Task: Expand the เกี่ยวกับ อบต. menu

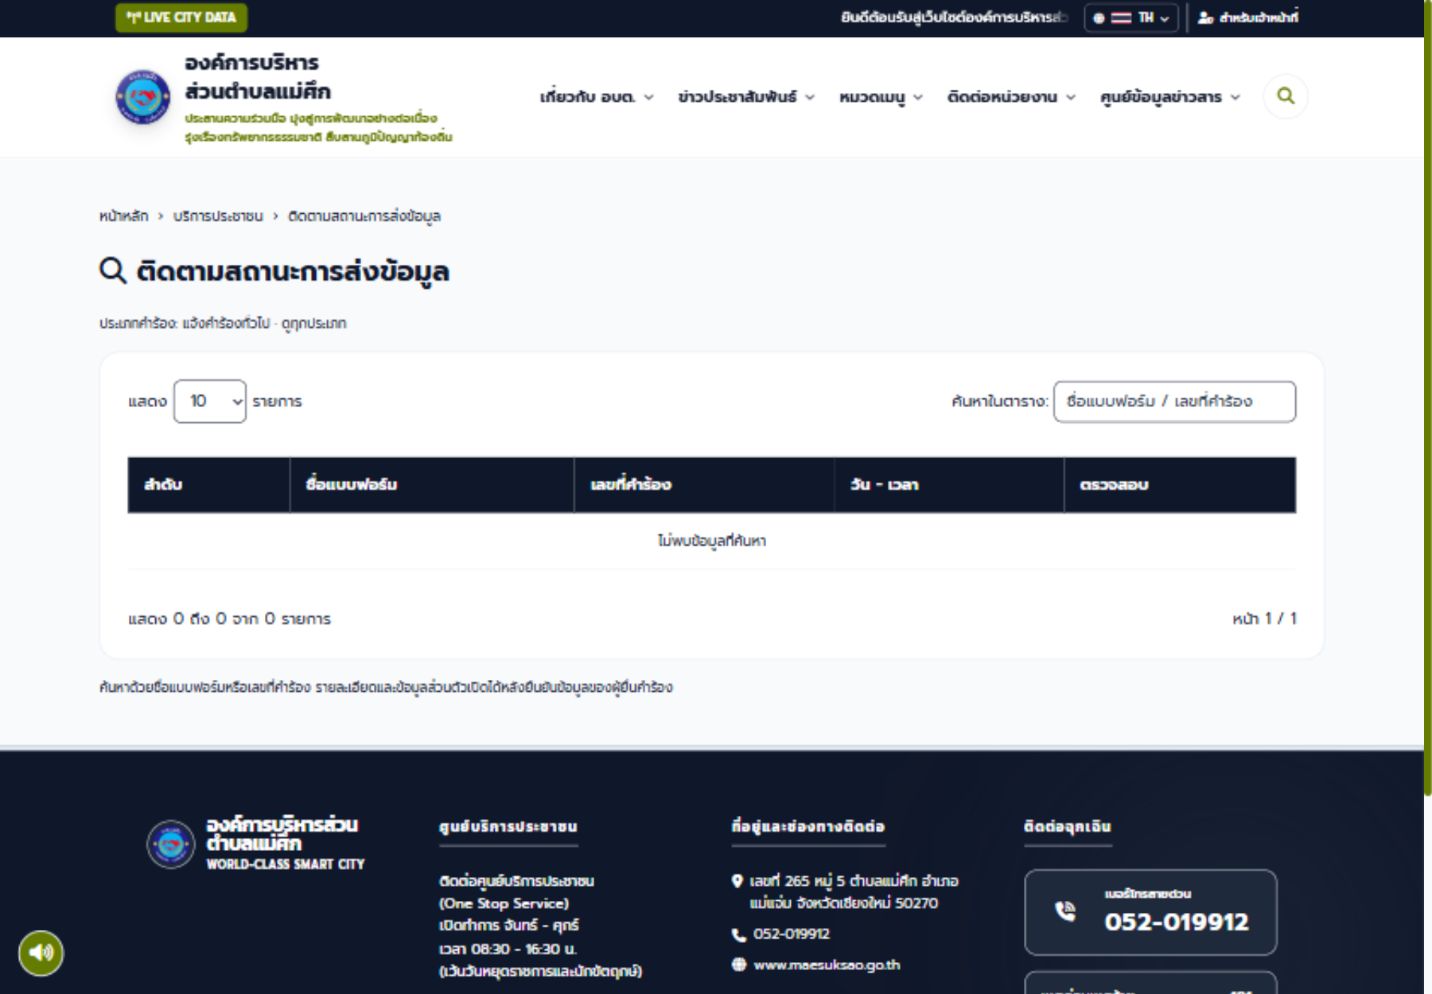Action: (x=597, y=97)
